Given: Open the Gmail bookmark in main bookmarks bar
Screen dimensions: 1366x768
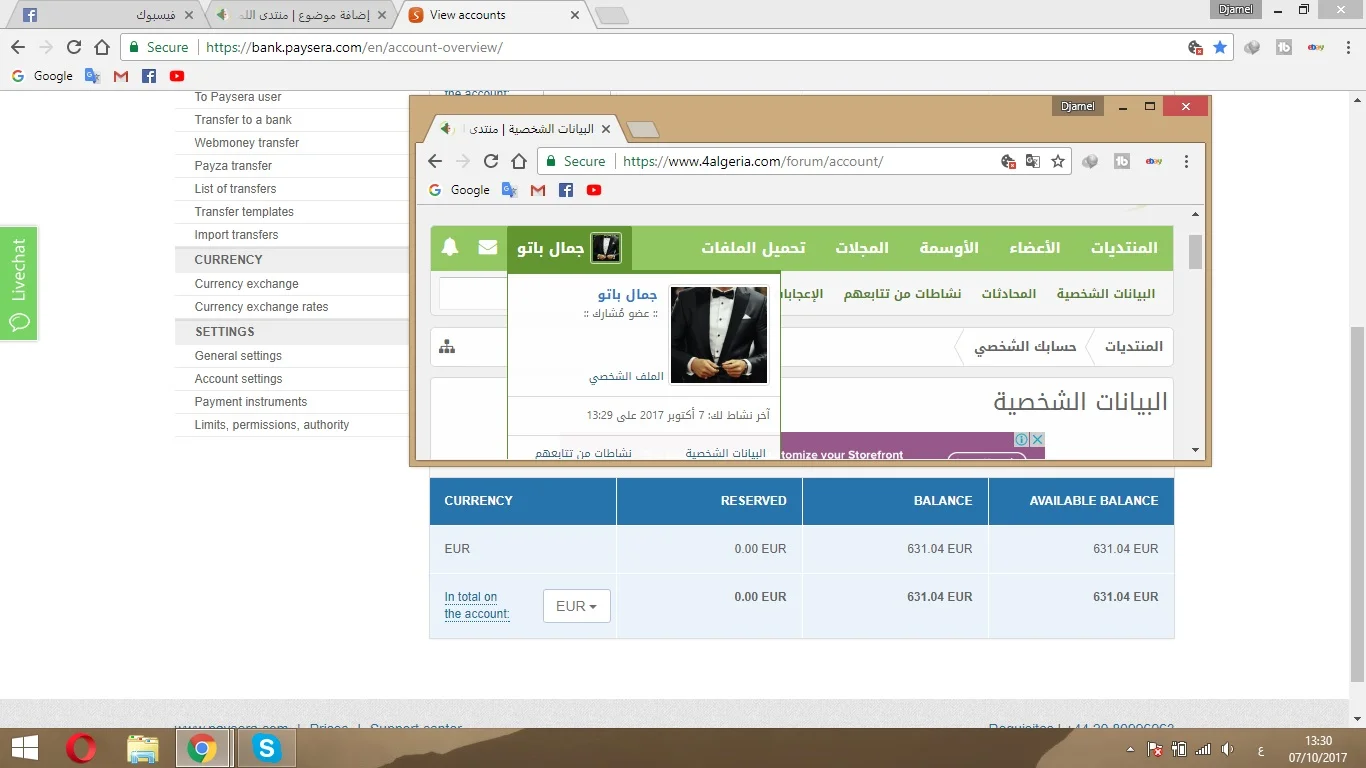Looking at the screenshot, I should coord(121,76).
